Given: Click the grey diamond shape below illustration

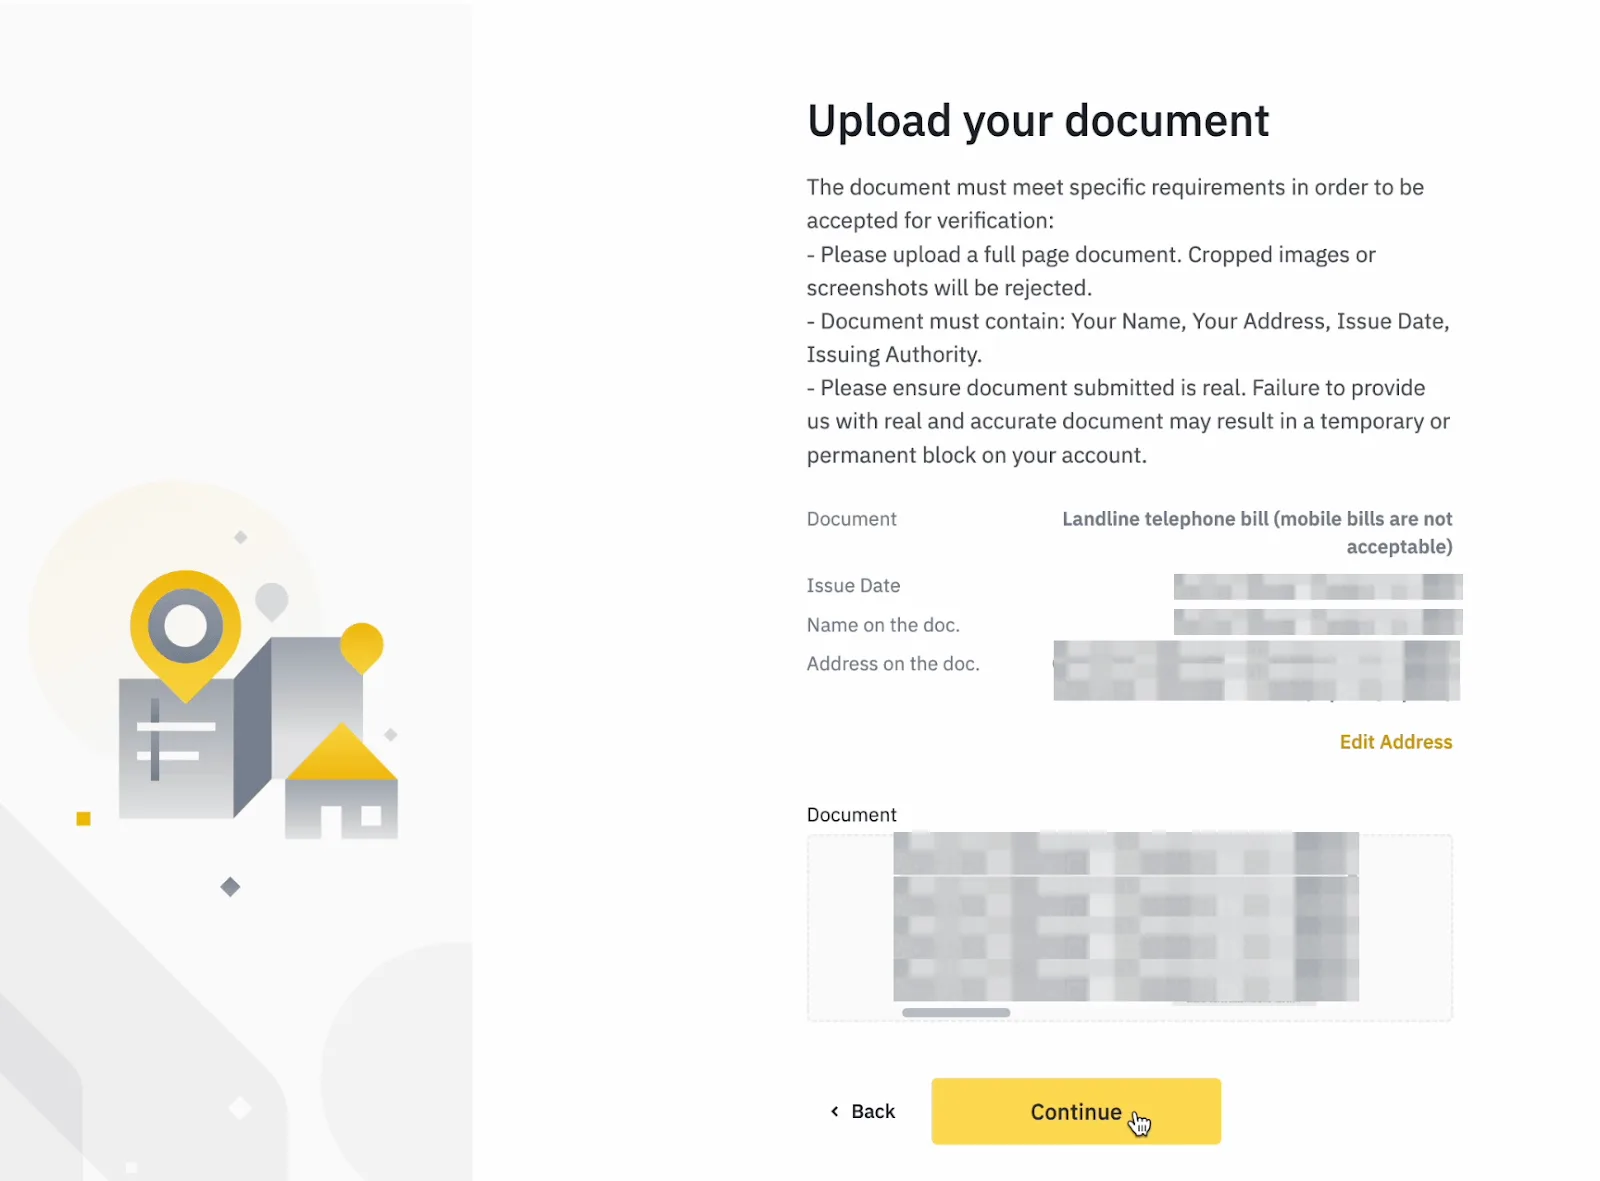Looking at the screenshot, I should click(x=230, y=887).
